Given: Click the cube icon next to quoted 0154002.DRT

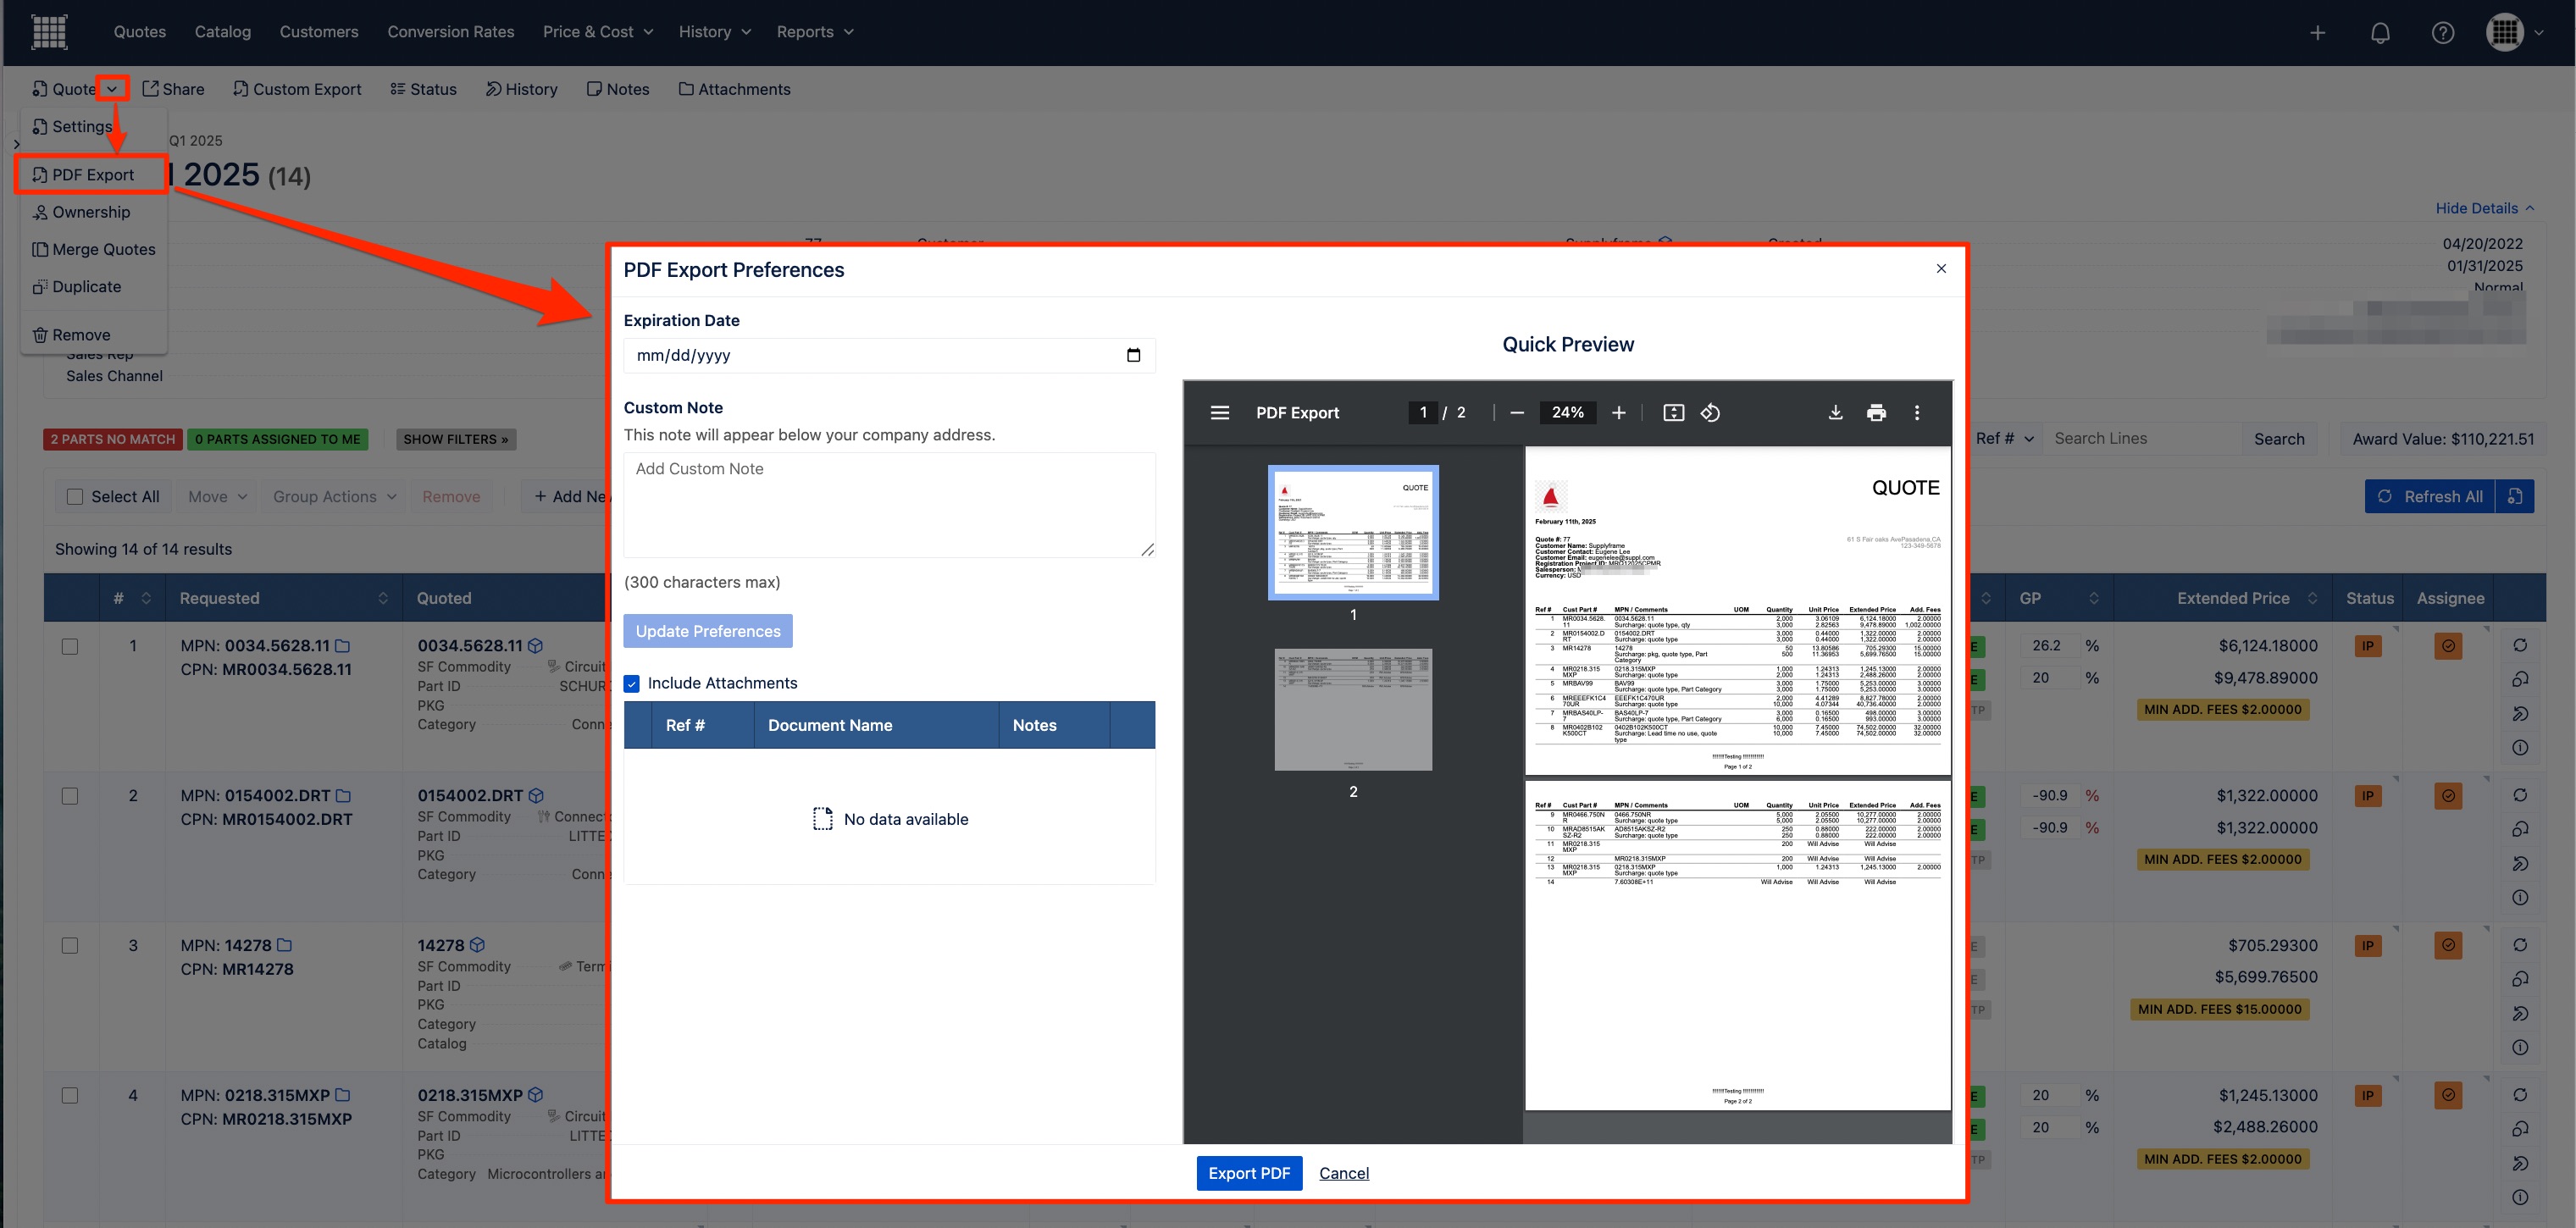Looking at the screenshot, I should coord(536,796).
